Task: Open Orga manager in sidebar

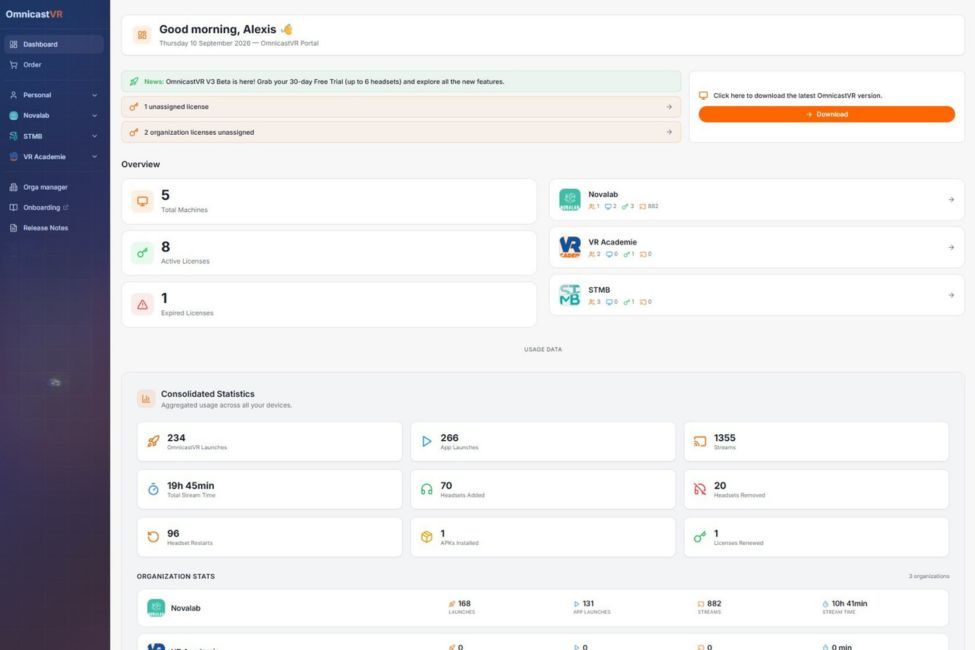Action: (x=53, y=187)
